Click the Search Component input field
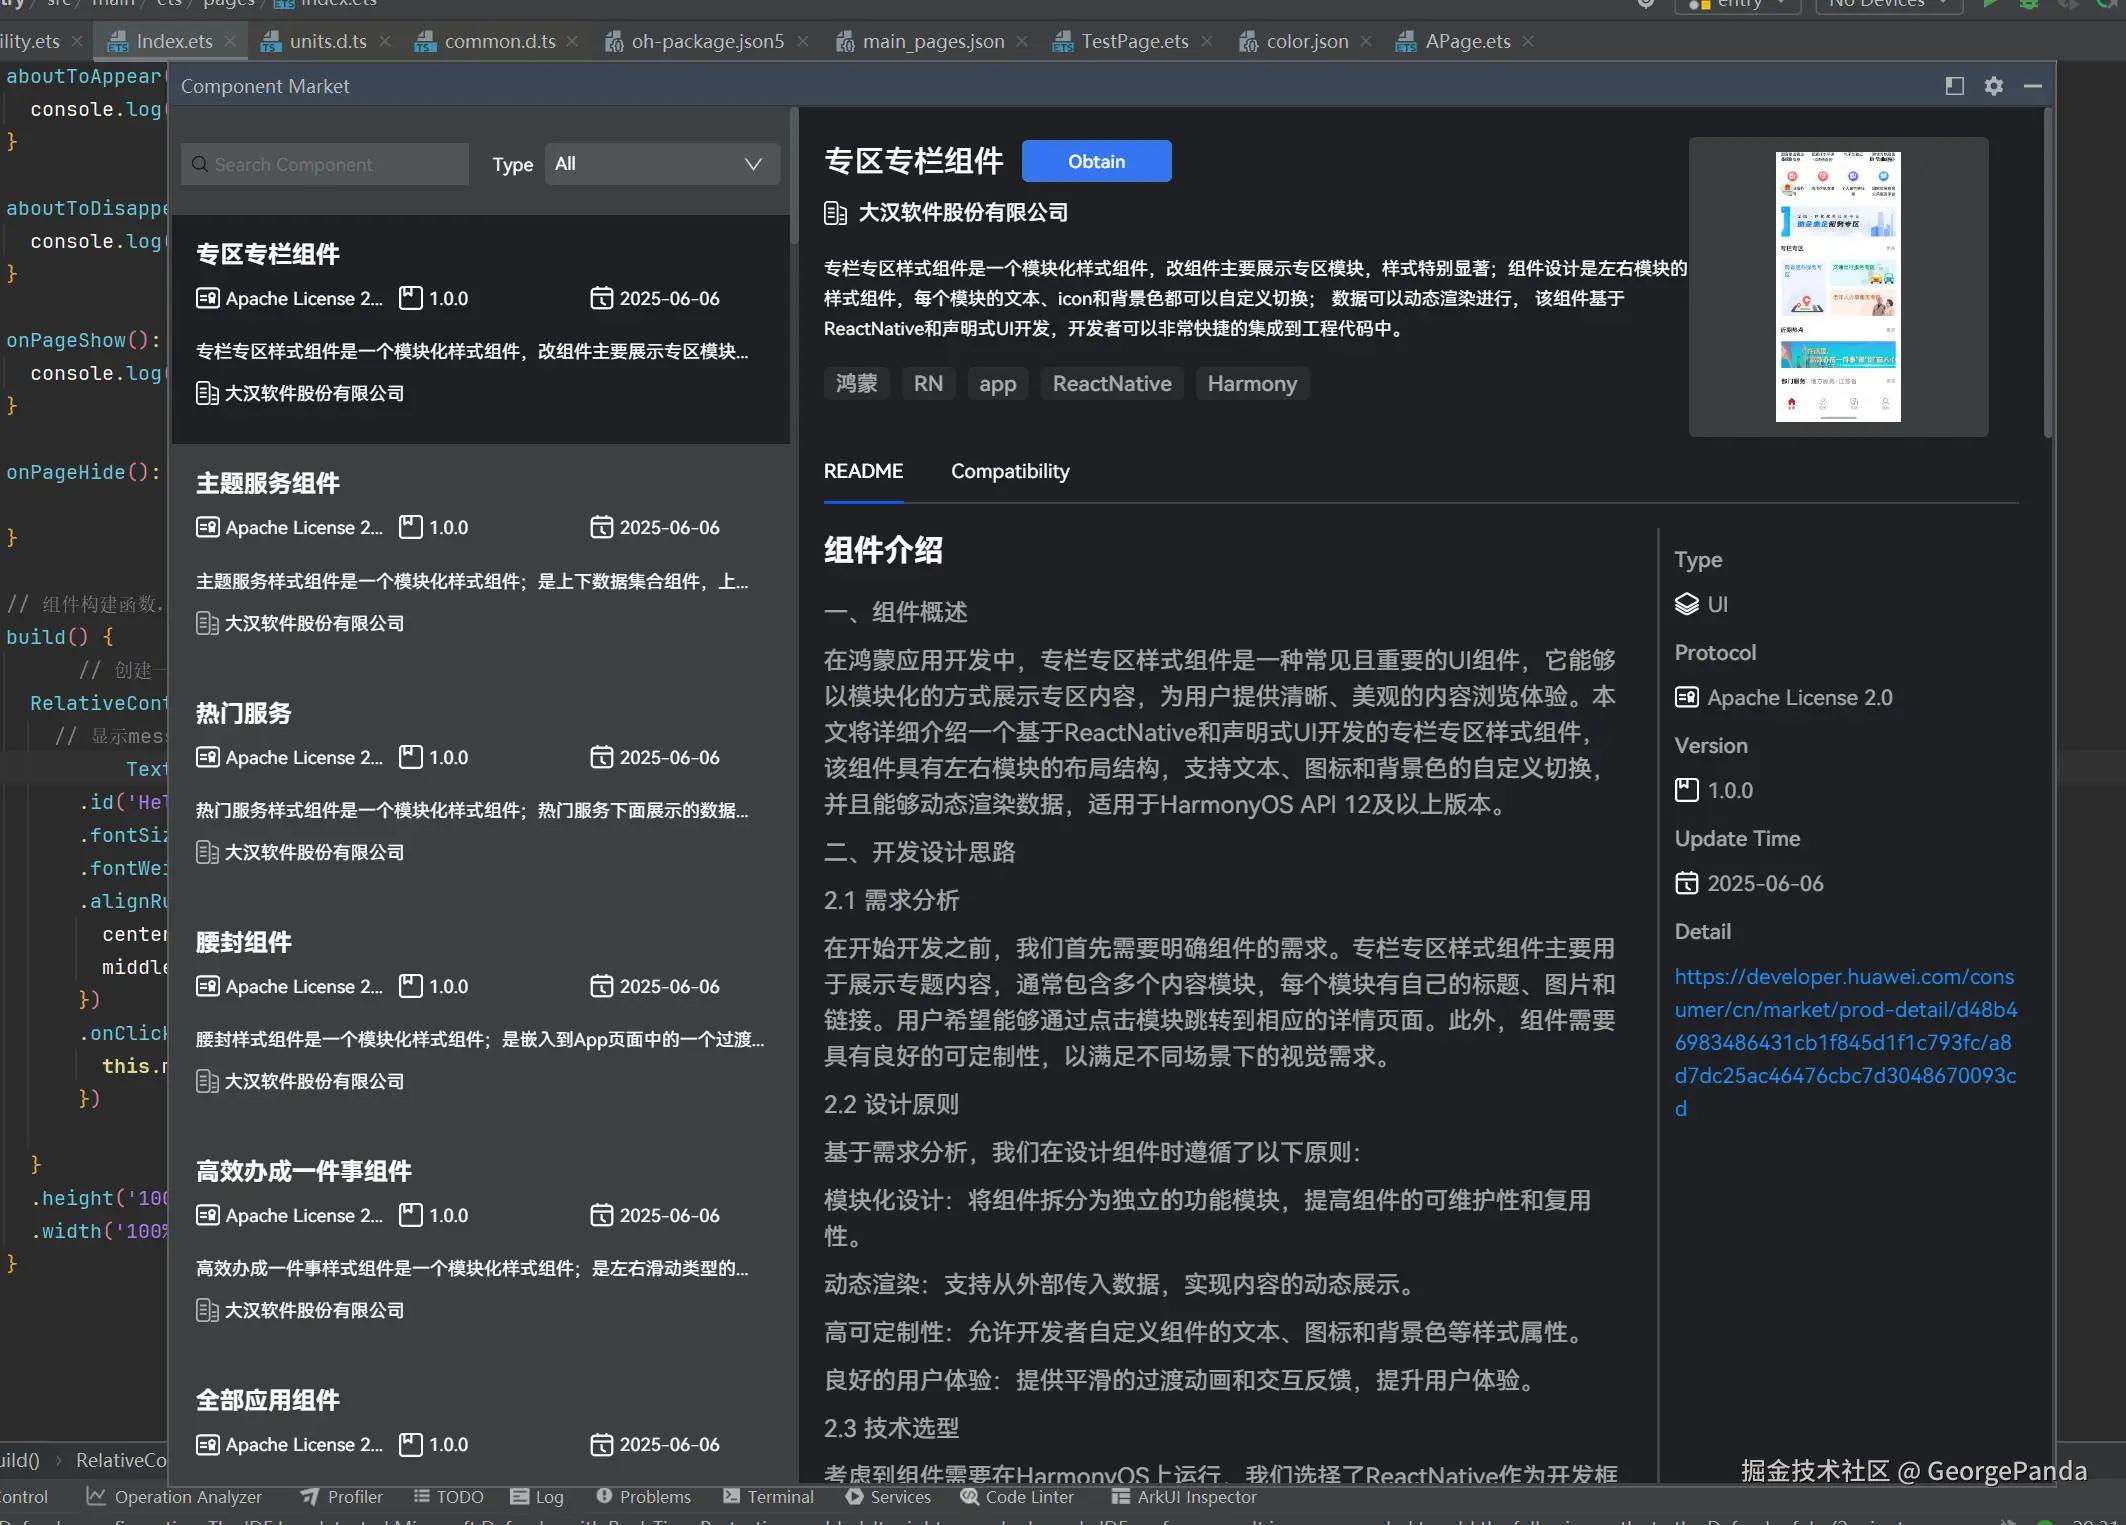Viewport: 2126px width, 1525px height. (324, 163)
